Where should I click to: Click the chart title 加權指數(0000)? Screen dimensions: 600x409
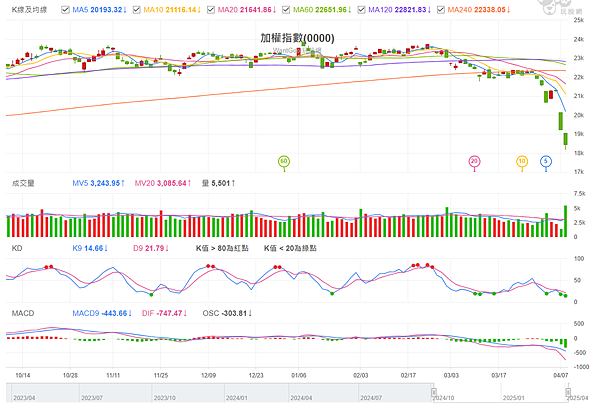tap(297, 38)
